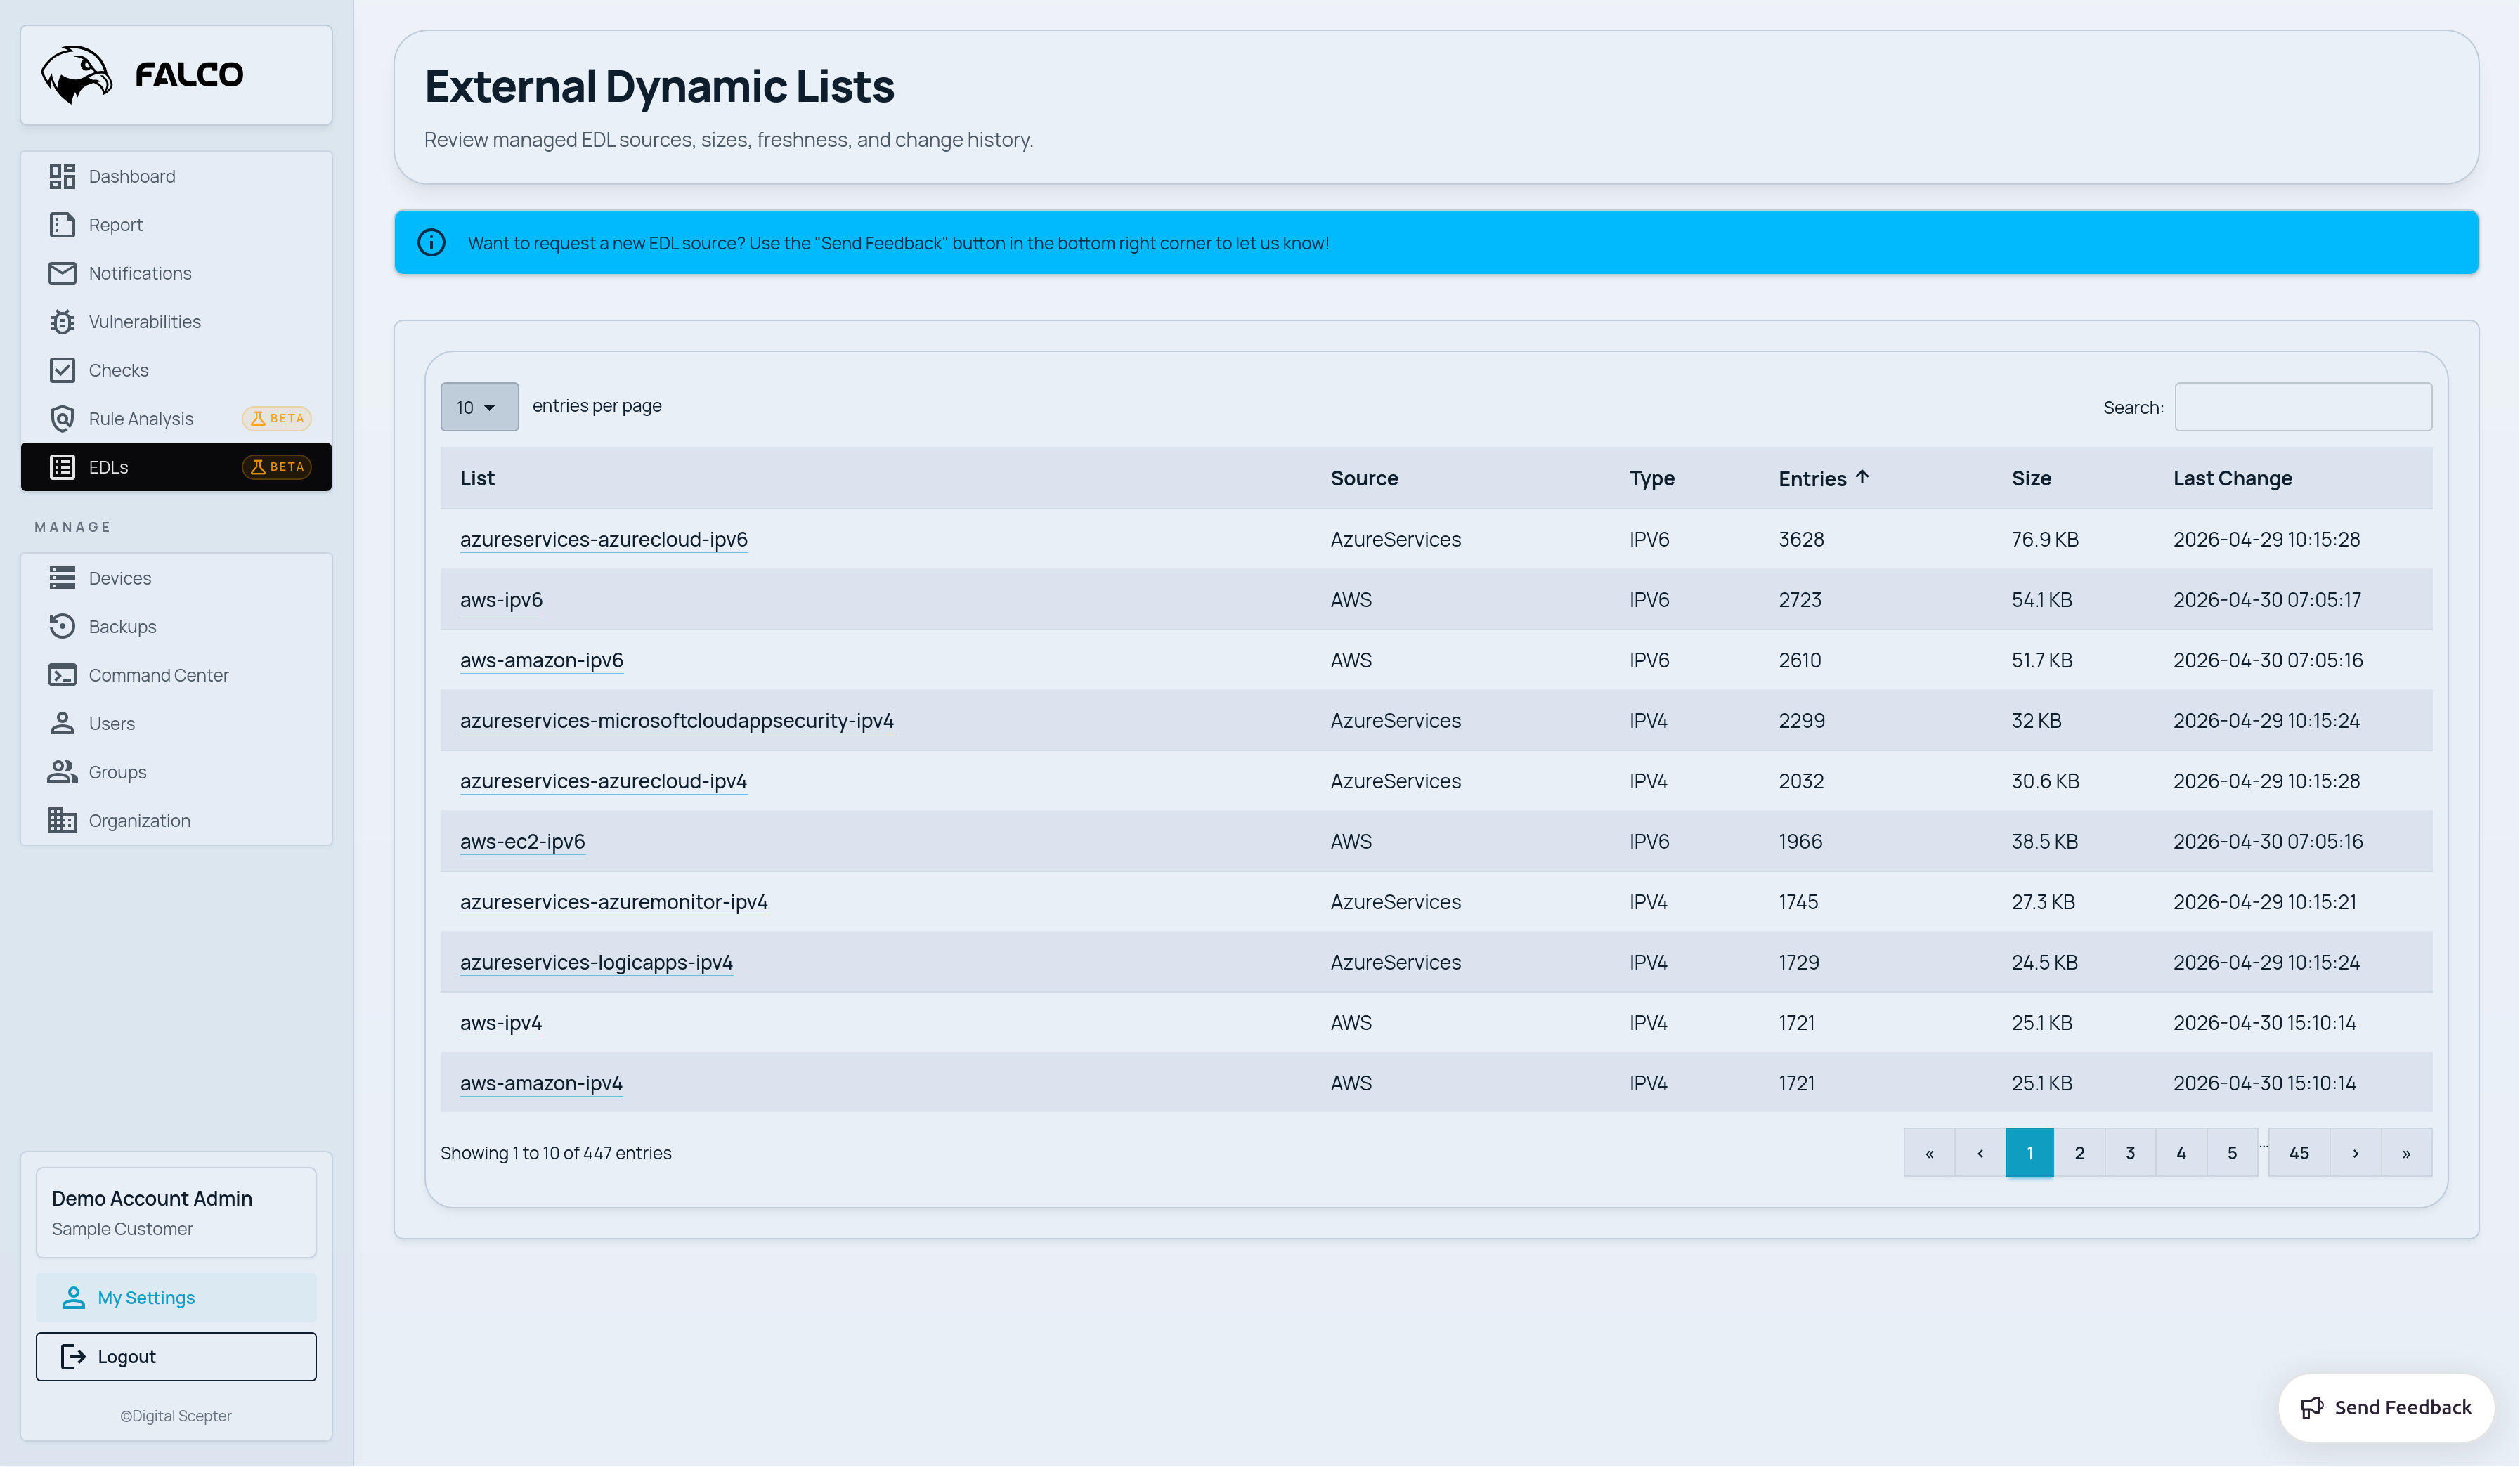The image size is (2520, 1467).
Task: Go to pagination page 4
Action: pos(2181,1153)
